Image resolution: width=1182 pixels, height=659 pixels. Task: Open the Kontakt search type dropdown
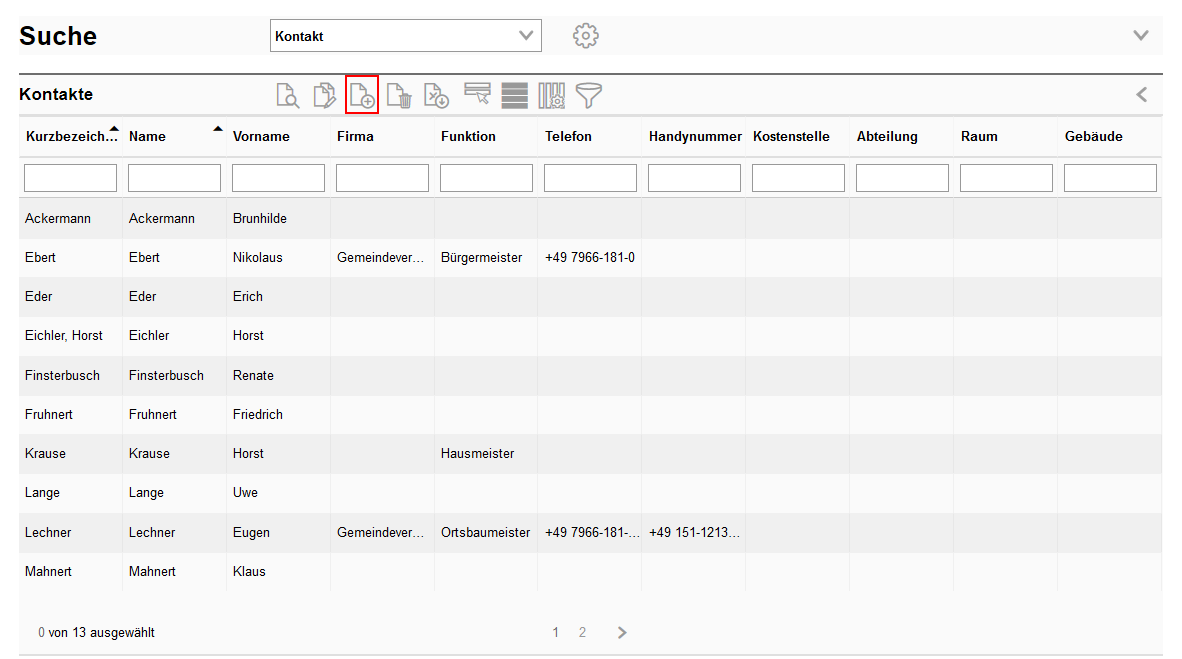[x=406, y=36]
